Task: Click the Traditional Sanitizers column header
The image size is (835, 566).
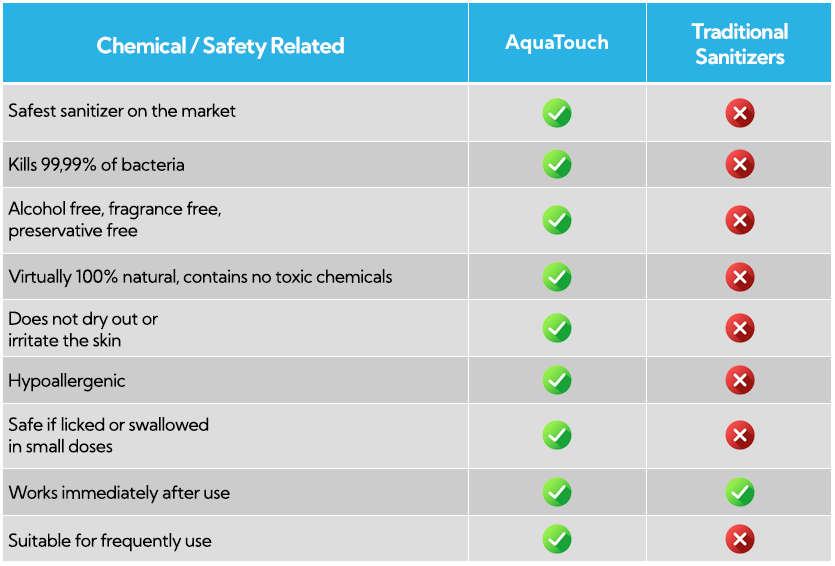Action: pos(739,44)
